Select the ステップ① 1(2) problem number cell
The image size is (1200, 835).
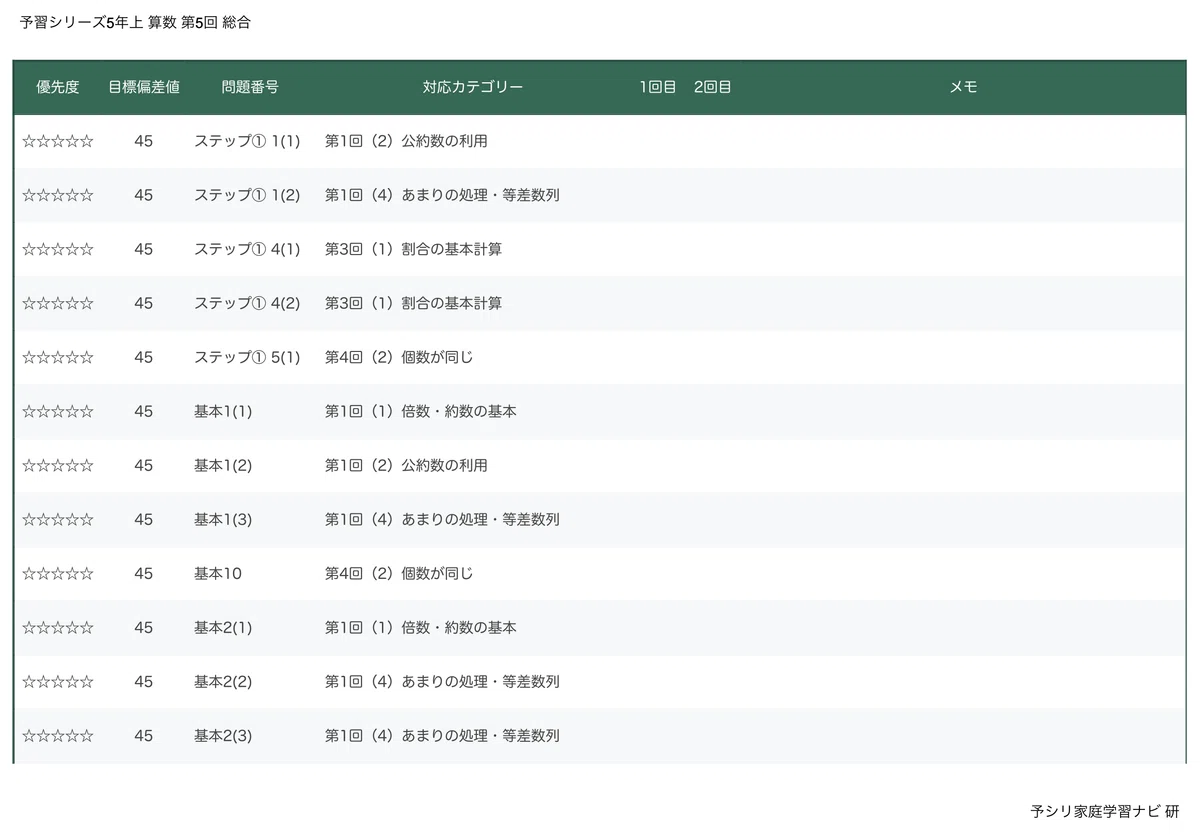click(247, 196)
